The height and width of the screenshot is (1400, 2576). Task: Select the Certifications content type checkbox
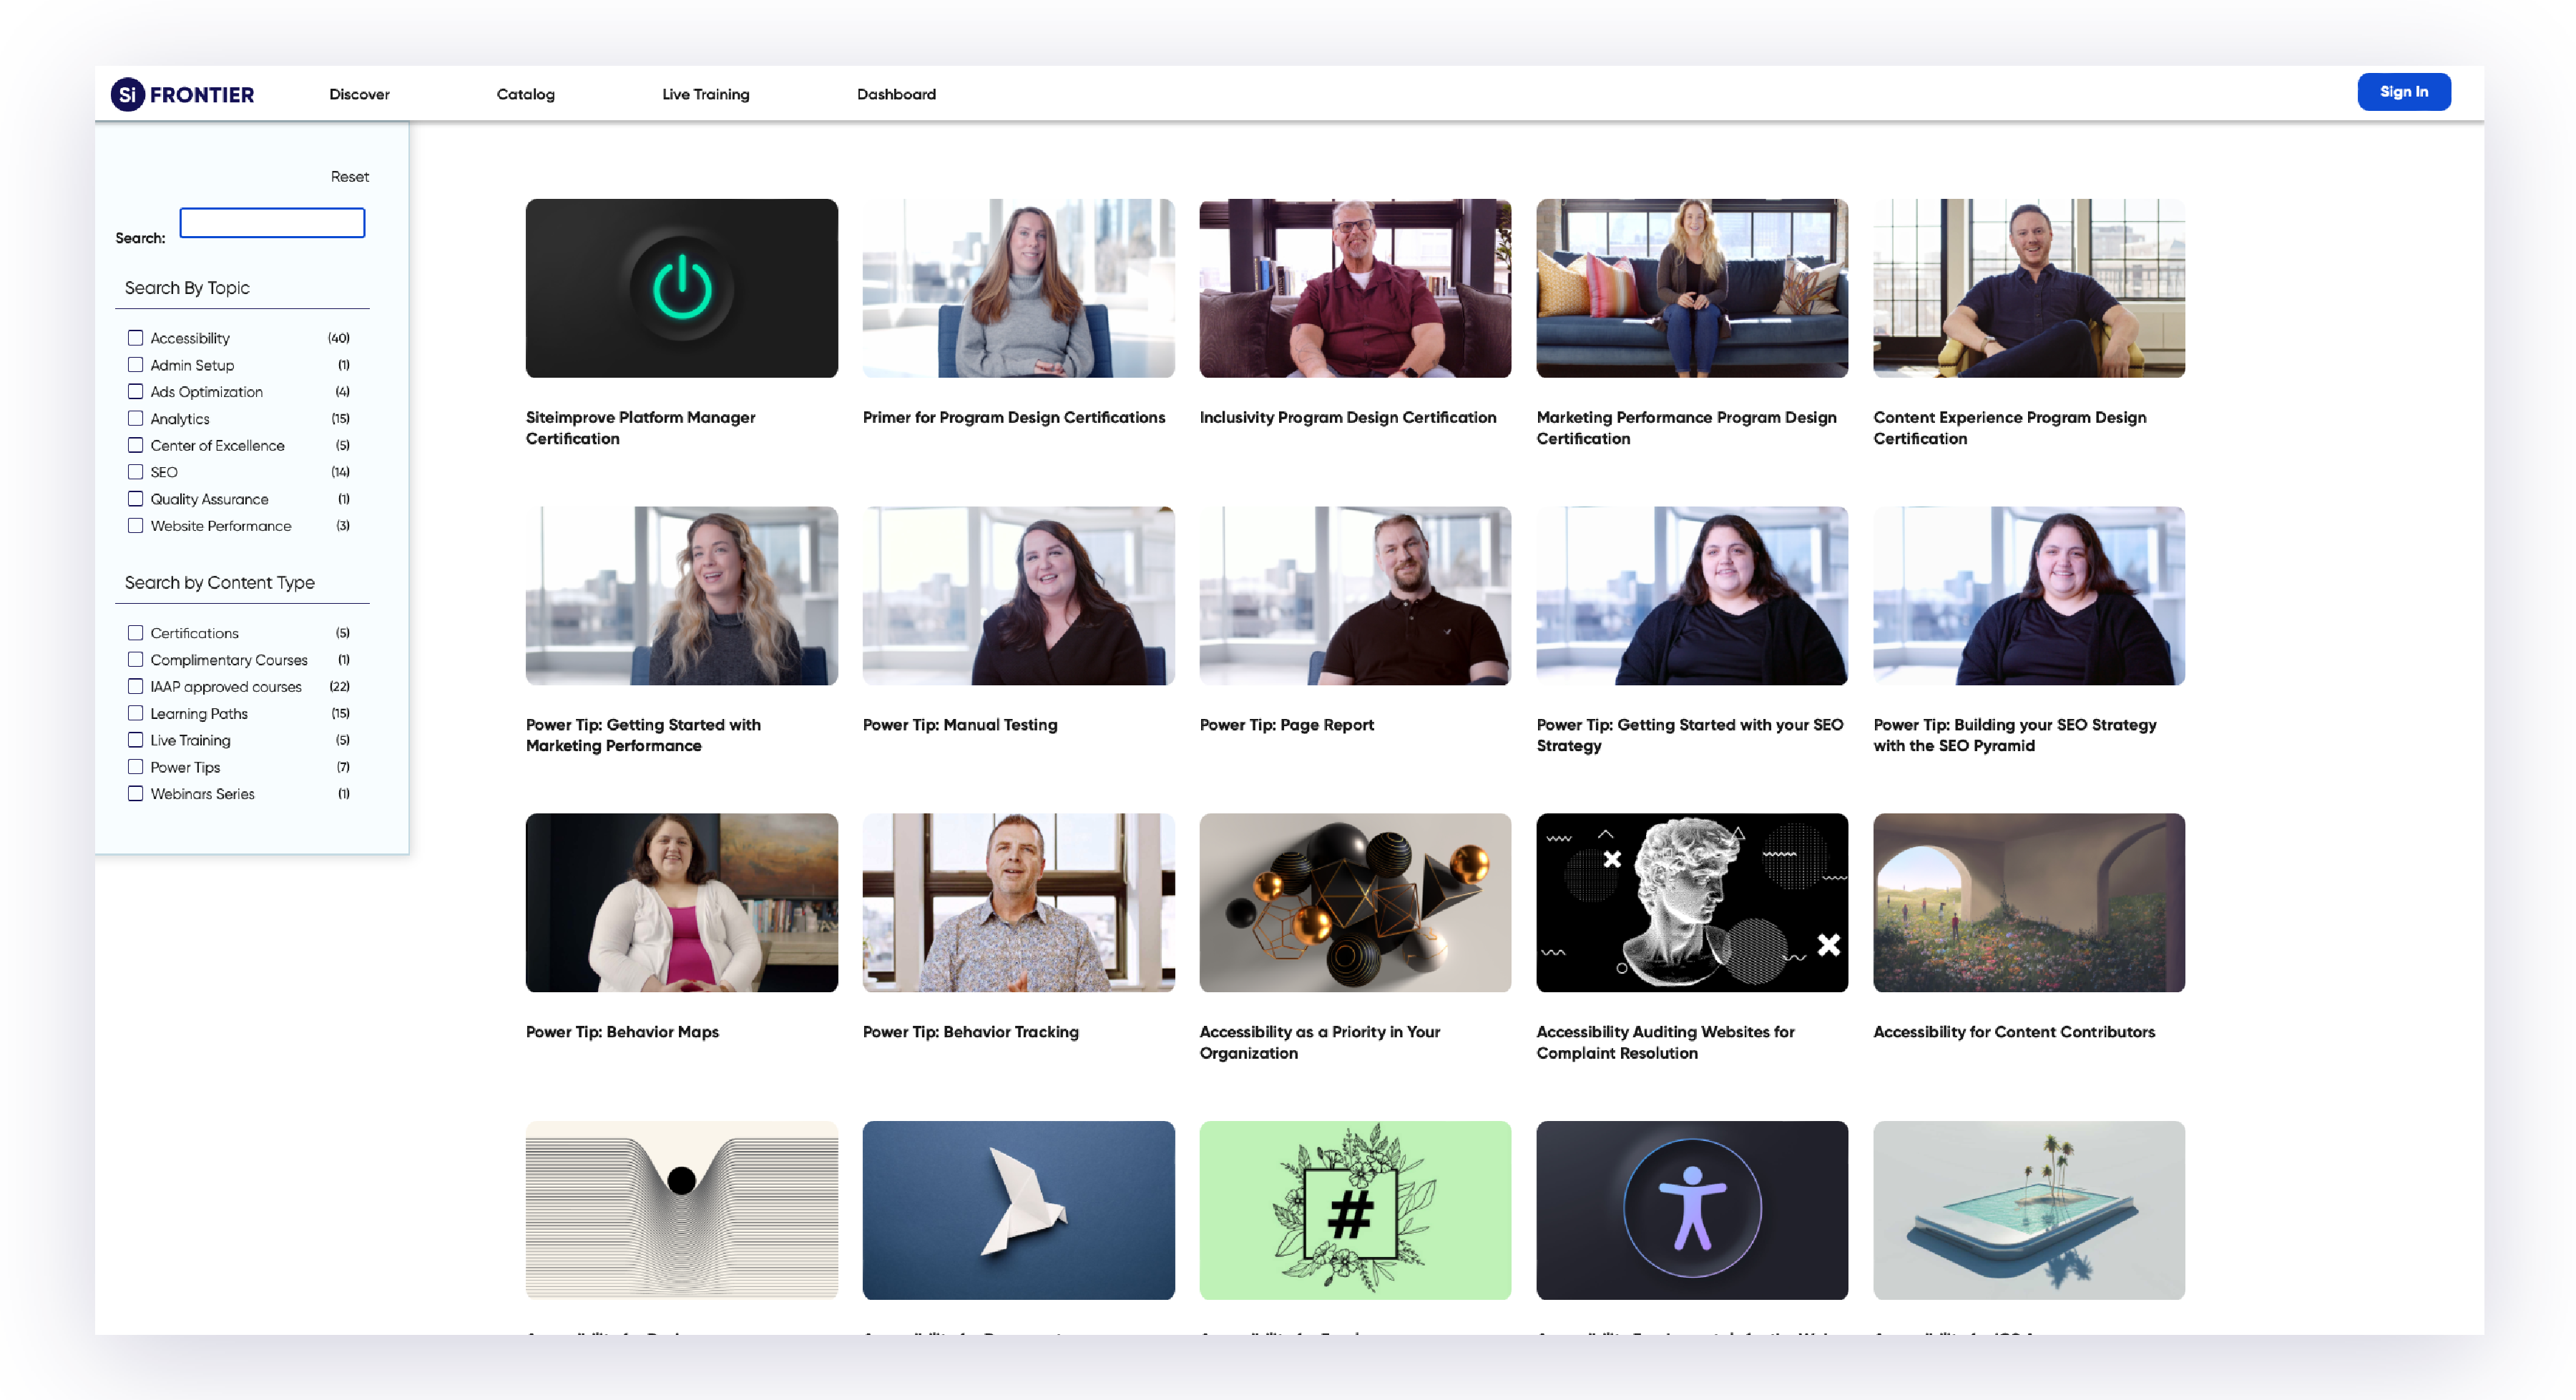click(135, 633)
